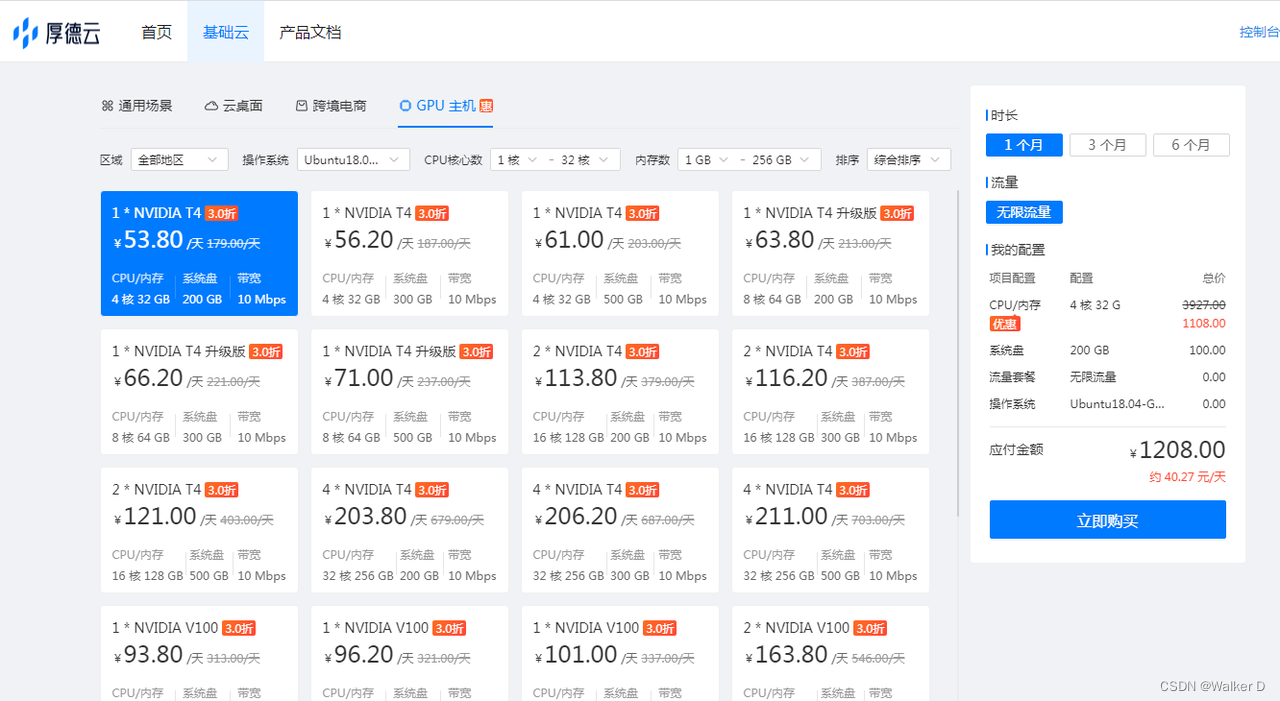This screenshot has width=1280, height=701.
Task: Switch to the 云桌面 tab
Action: click(234, 106)
